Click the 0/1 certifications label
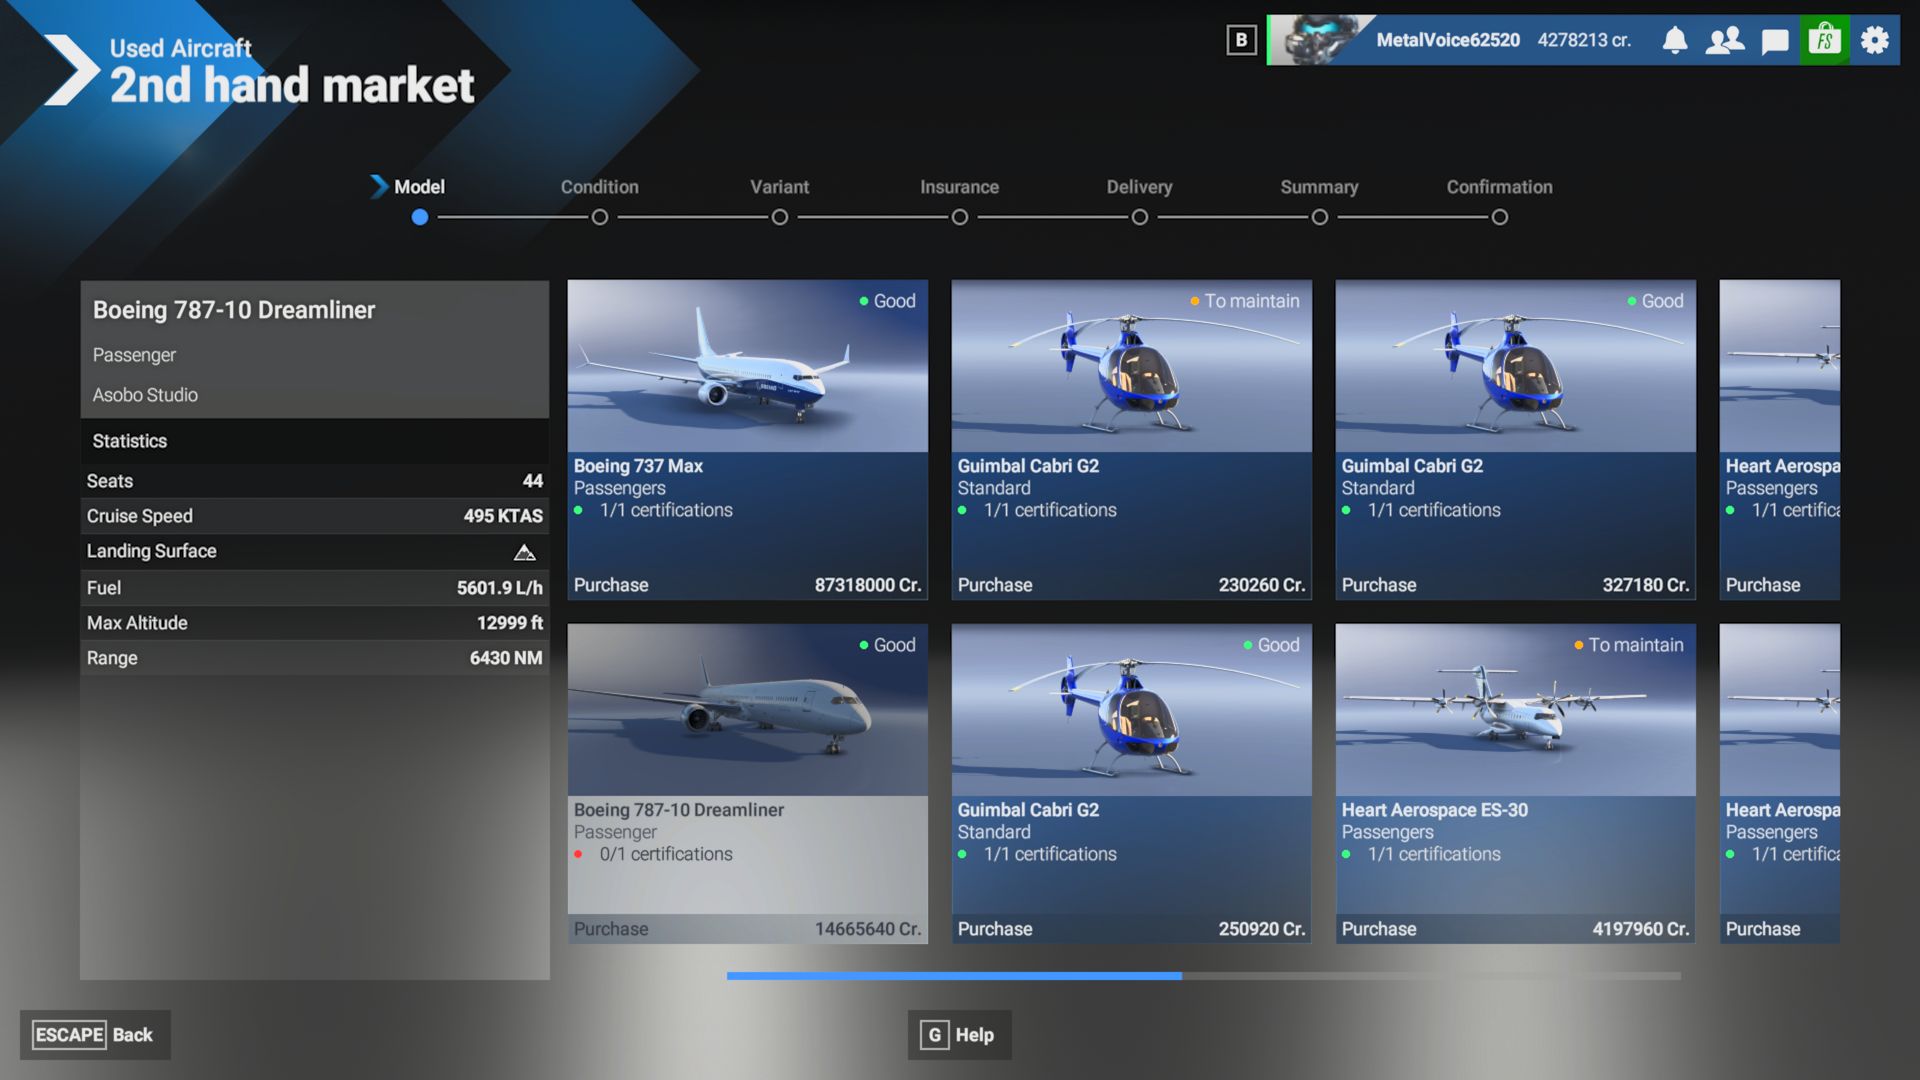Screen dimensions: 1920x1080 666,854
